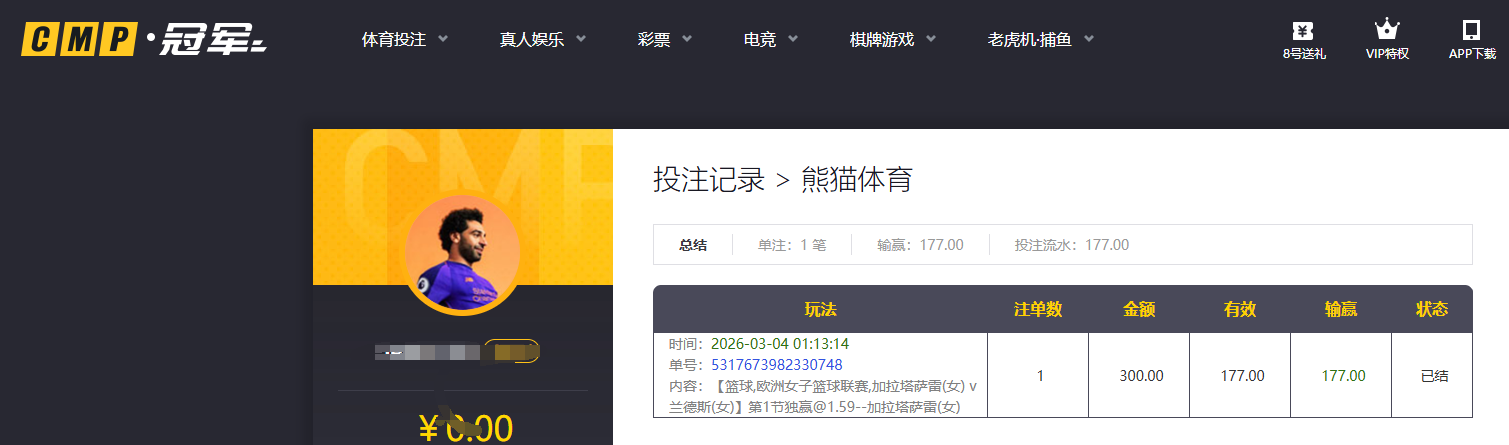Go back to 投注记录 in the breadcrumb

pyautogui.click(x=708, y=180)
